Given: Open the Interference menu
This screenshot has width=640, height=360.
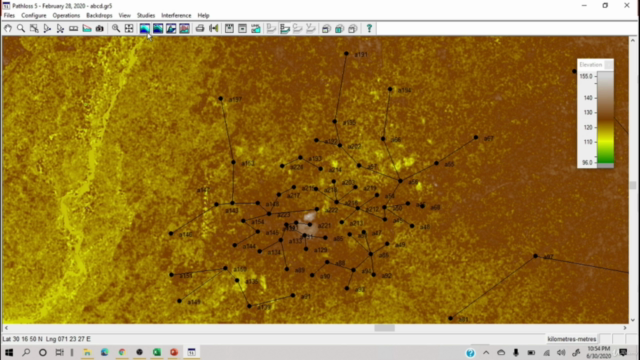Looking at the screenshot, I should pos(176,16).
